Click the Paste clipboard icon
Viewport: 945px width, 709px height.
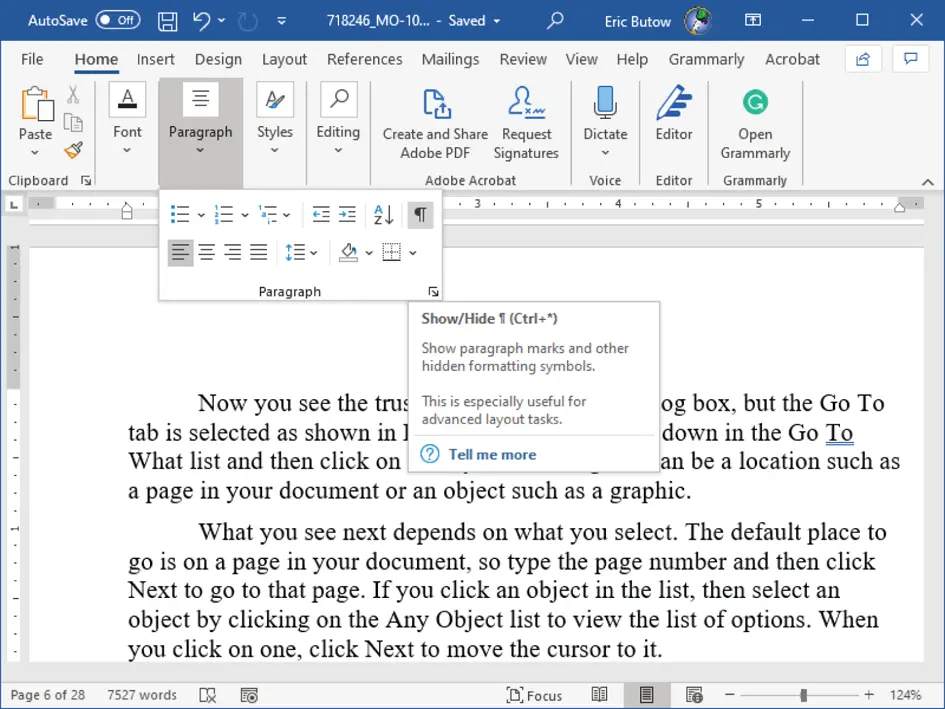click(x=36, y=104)
